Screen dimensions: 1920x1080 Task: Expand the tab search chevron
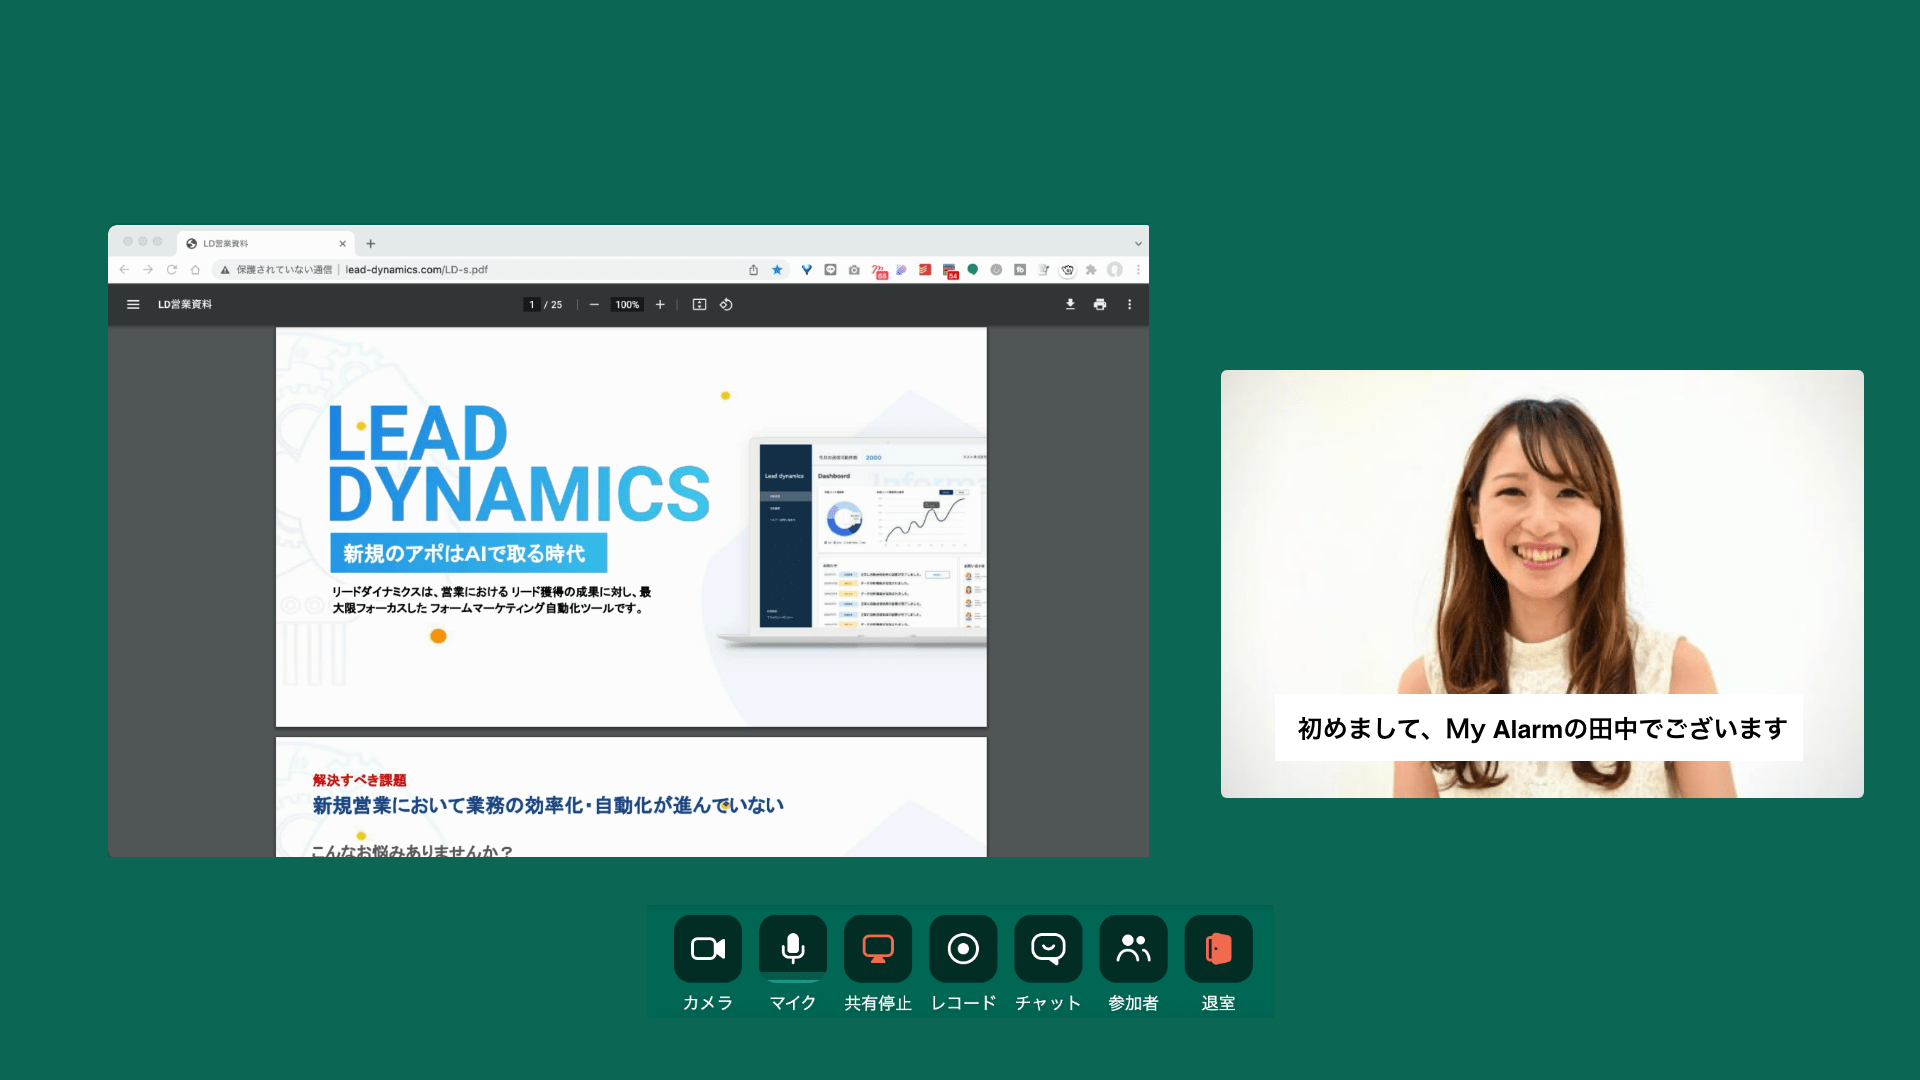pyautogui.click(x=1138, y=244)
